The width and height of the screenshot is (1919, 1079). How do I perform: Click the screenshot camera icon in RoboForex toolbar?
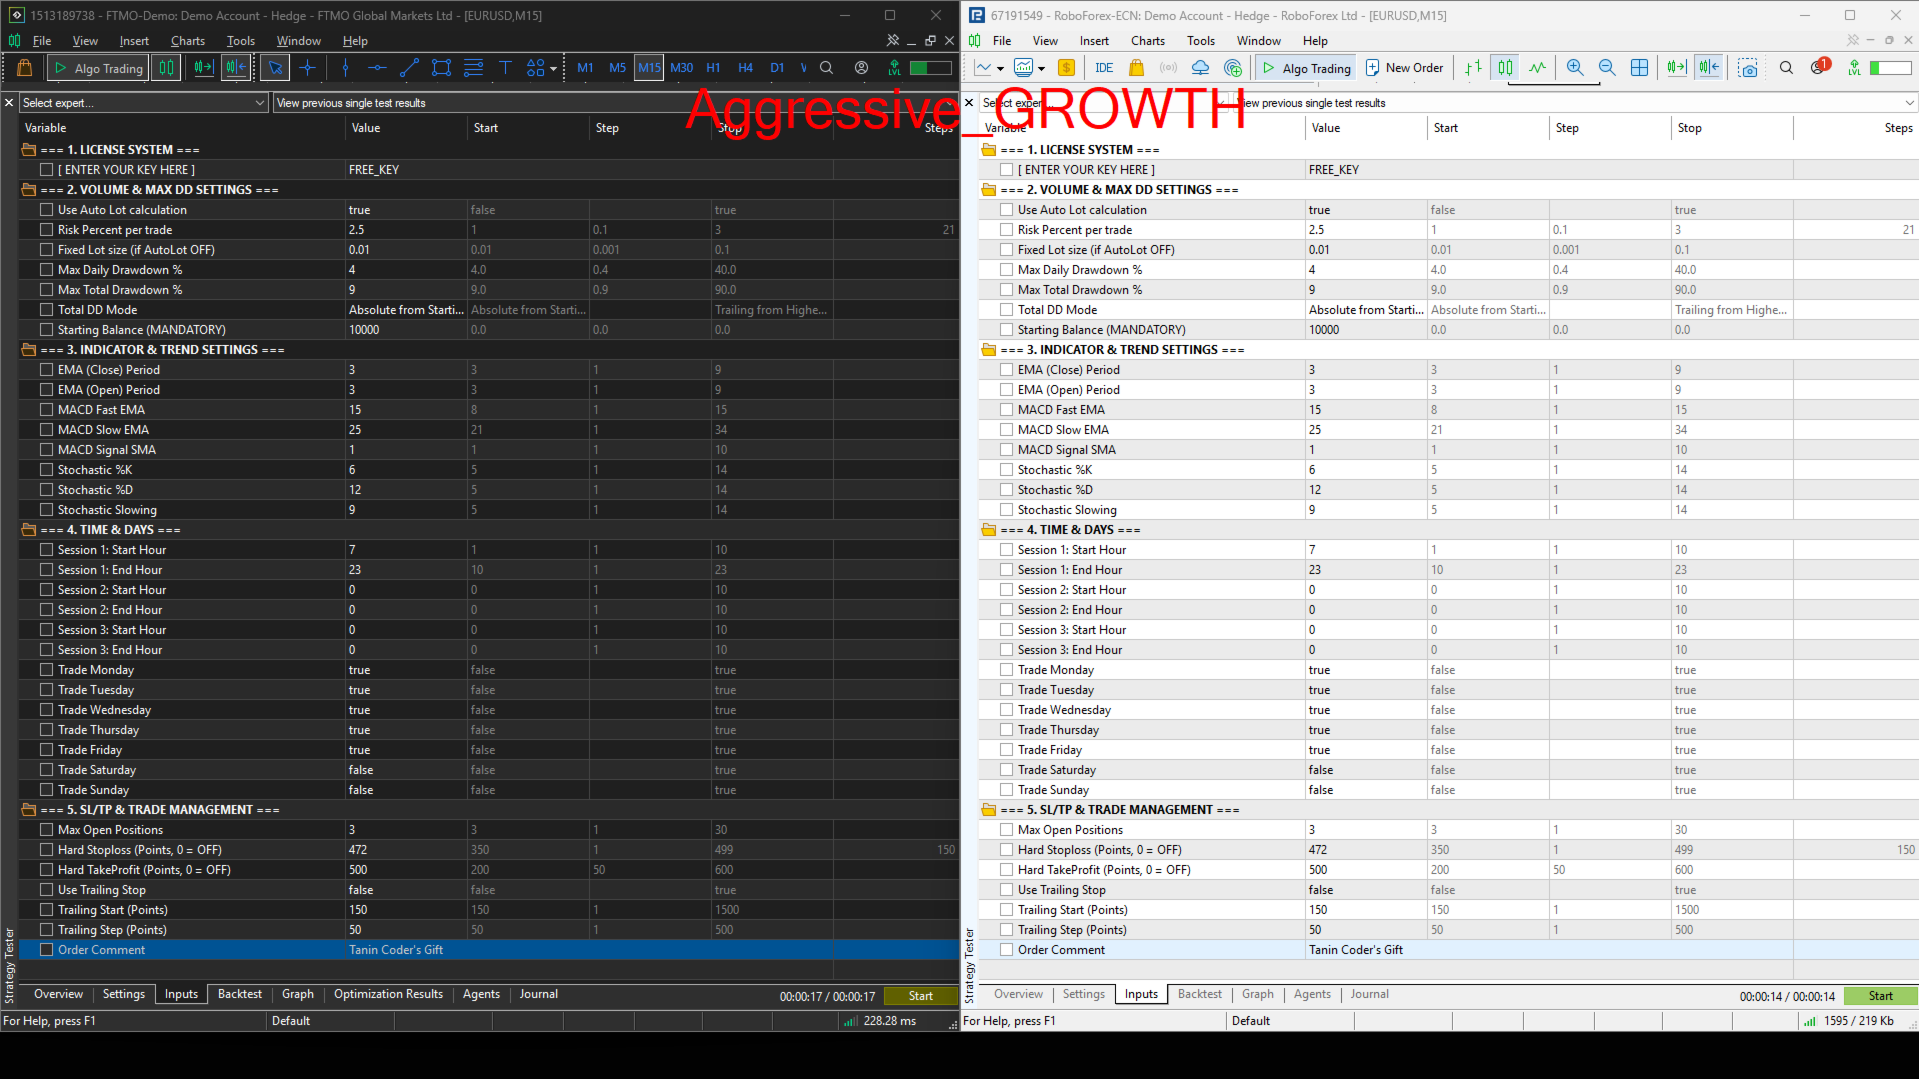click(1747, 68)
